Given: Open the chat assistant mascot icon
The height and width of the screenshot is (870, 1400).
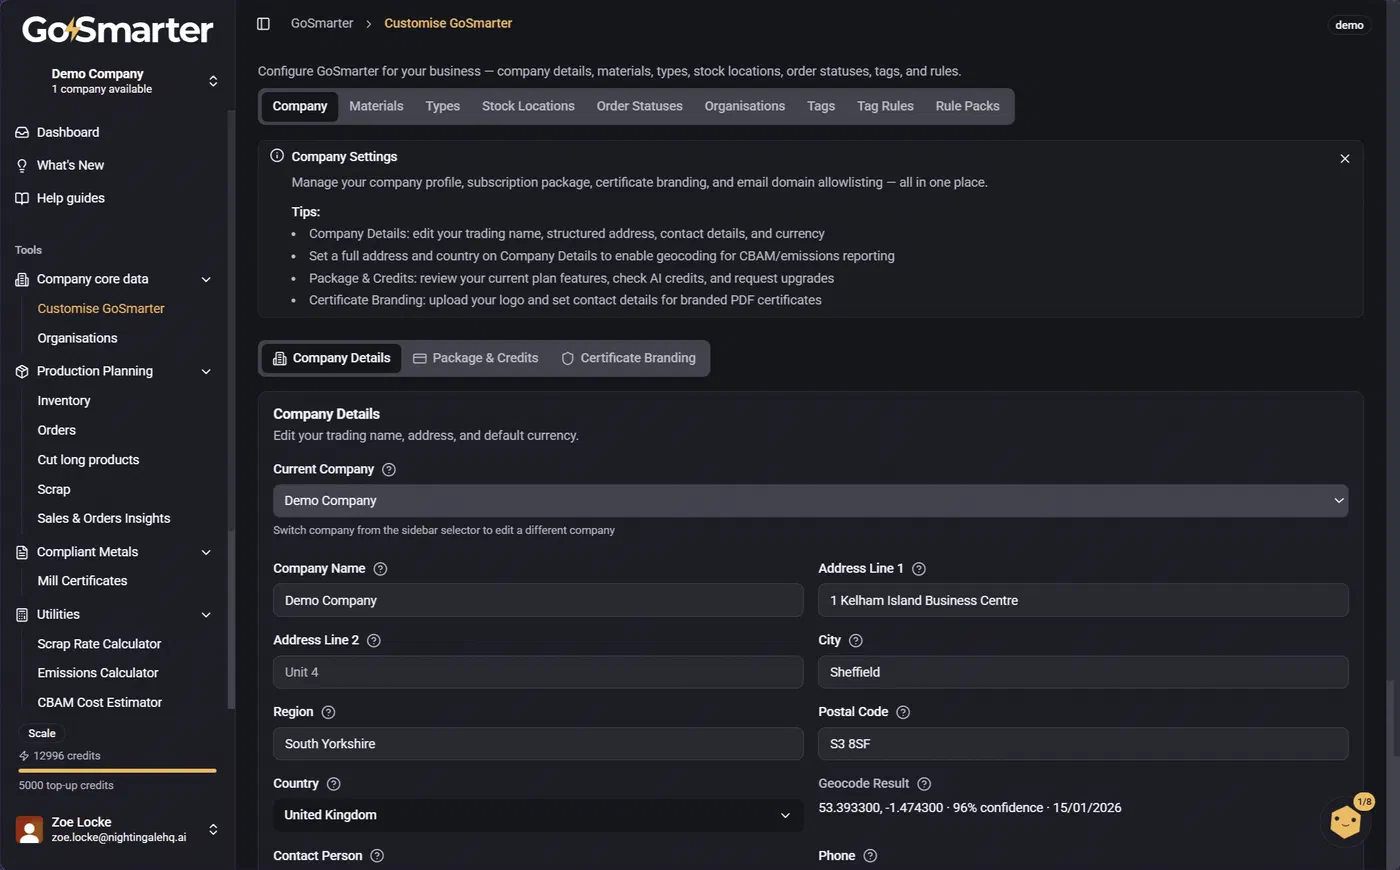Looking at the screenshot, I should tap(1345, 822).
